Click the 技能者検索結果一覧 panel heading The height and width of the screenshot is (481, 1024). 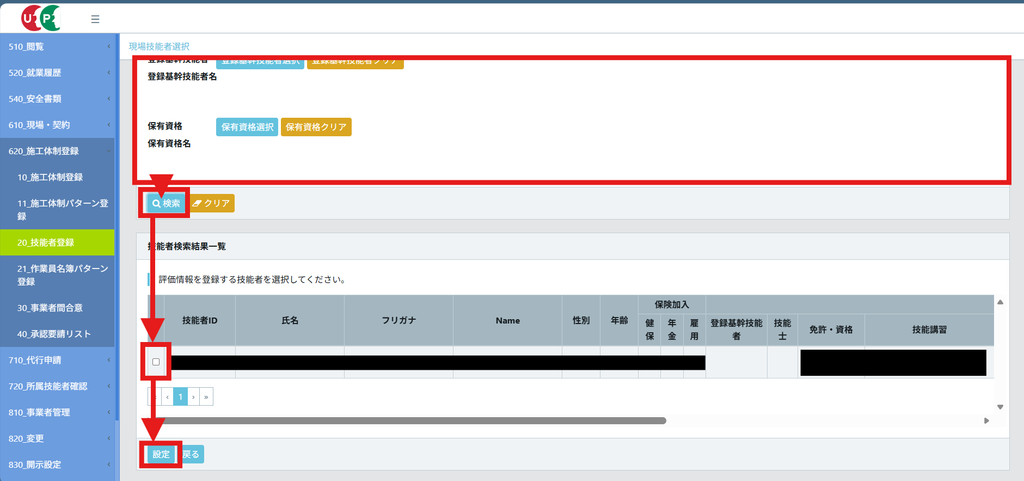coord(187,247)
